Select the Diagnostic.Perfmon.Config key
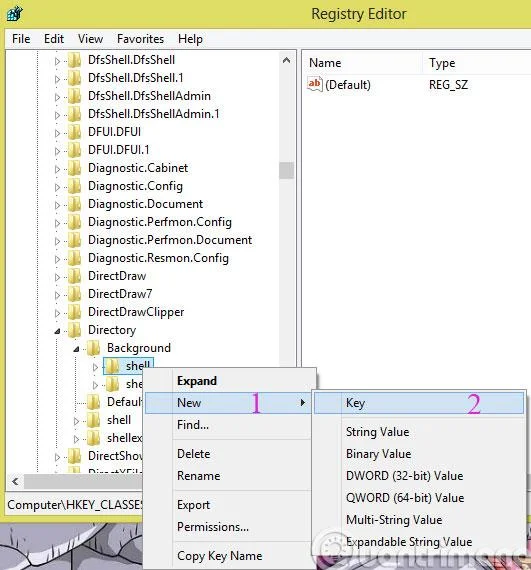 pos(160,222)
